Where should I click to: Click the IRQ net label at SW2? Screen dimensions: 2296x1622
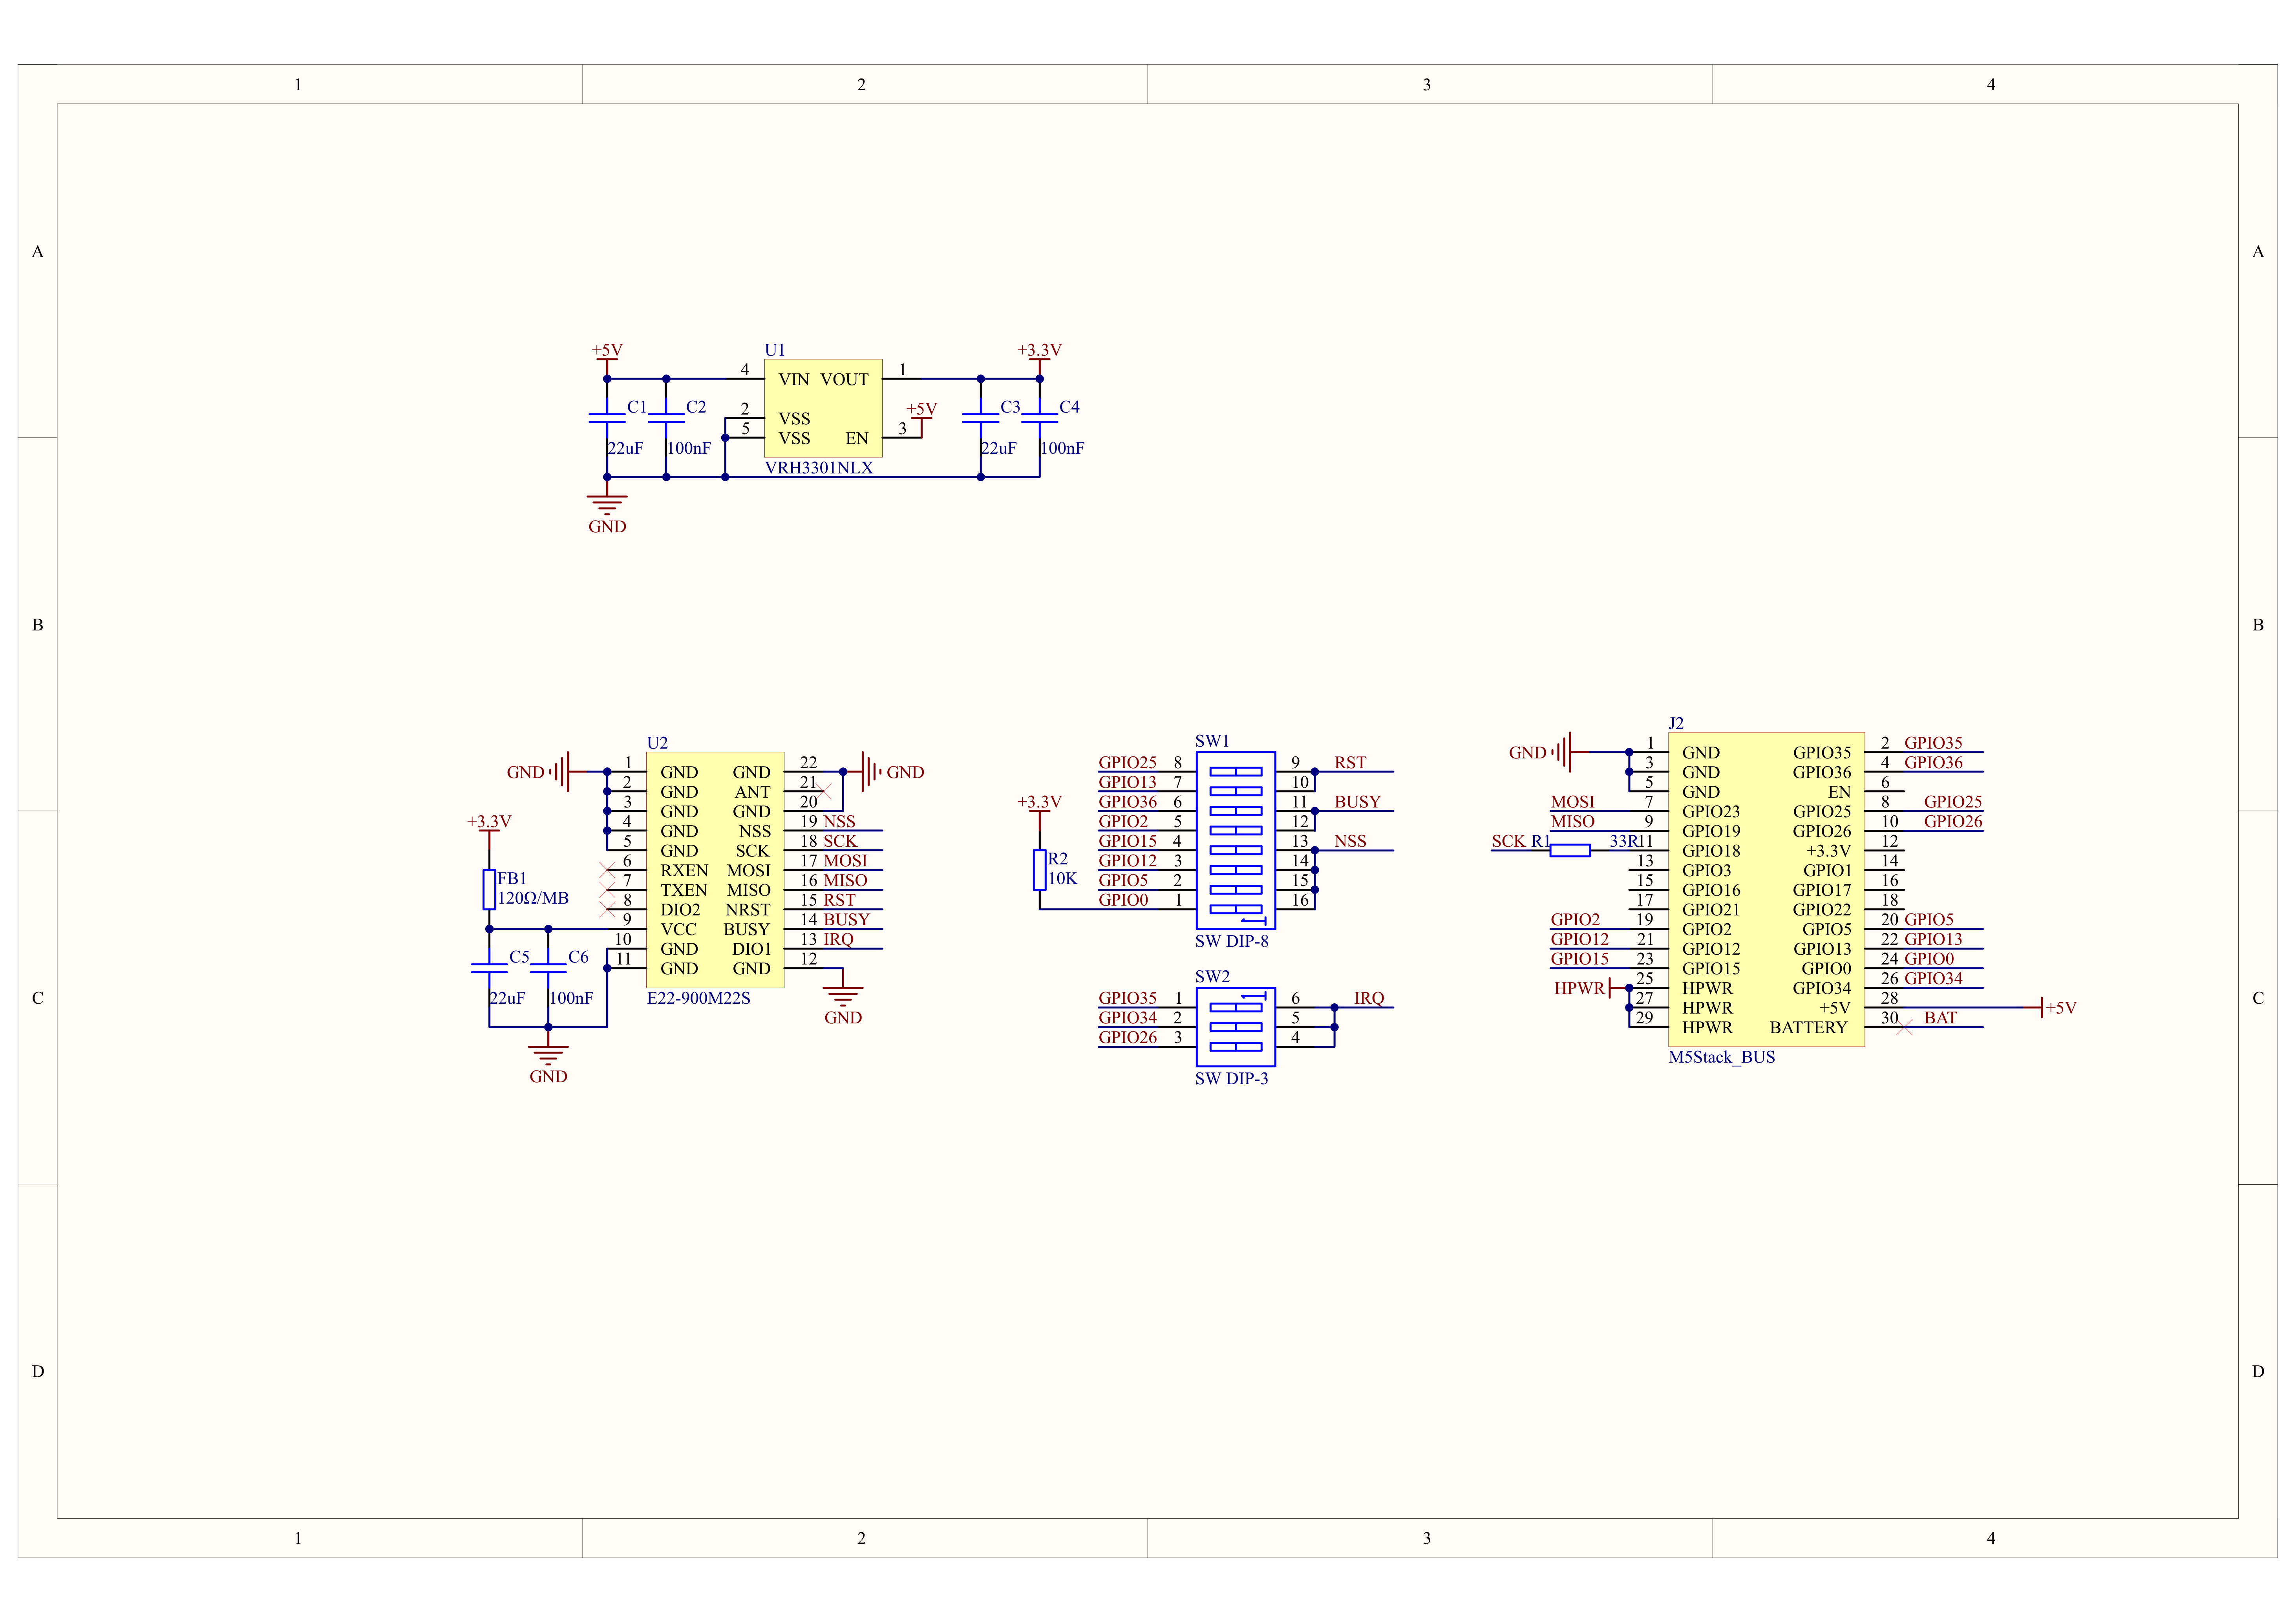(x=1369, y=998)
